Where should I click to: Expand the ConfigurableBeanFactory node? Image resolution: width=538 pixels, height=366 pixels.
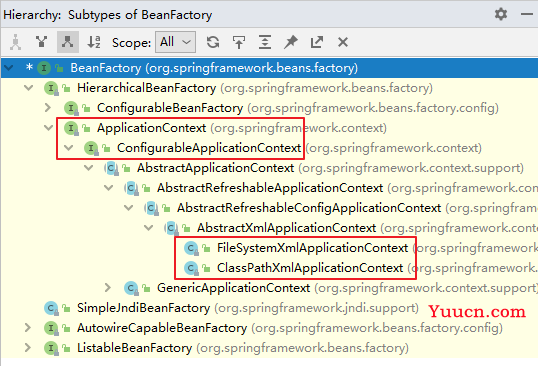48,108
